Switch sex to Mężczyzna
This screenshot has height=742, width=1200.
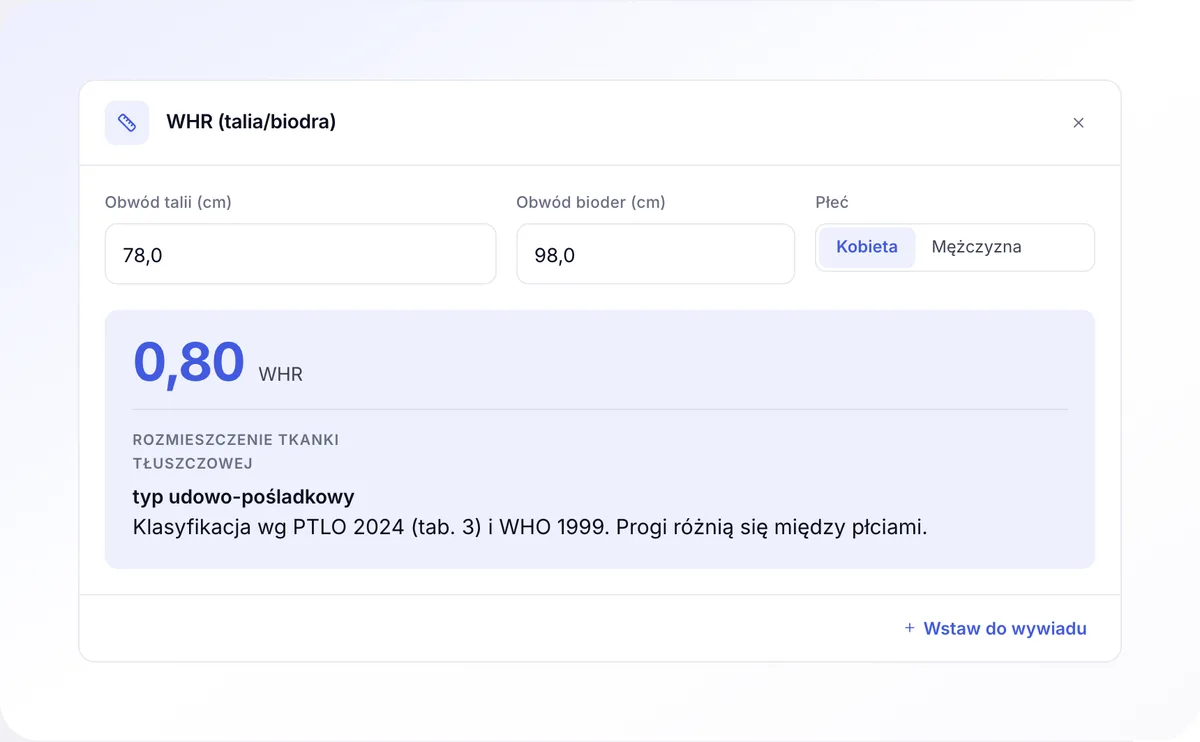point(976,247)
